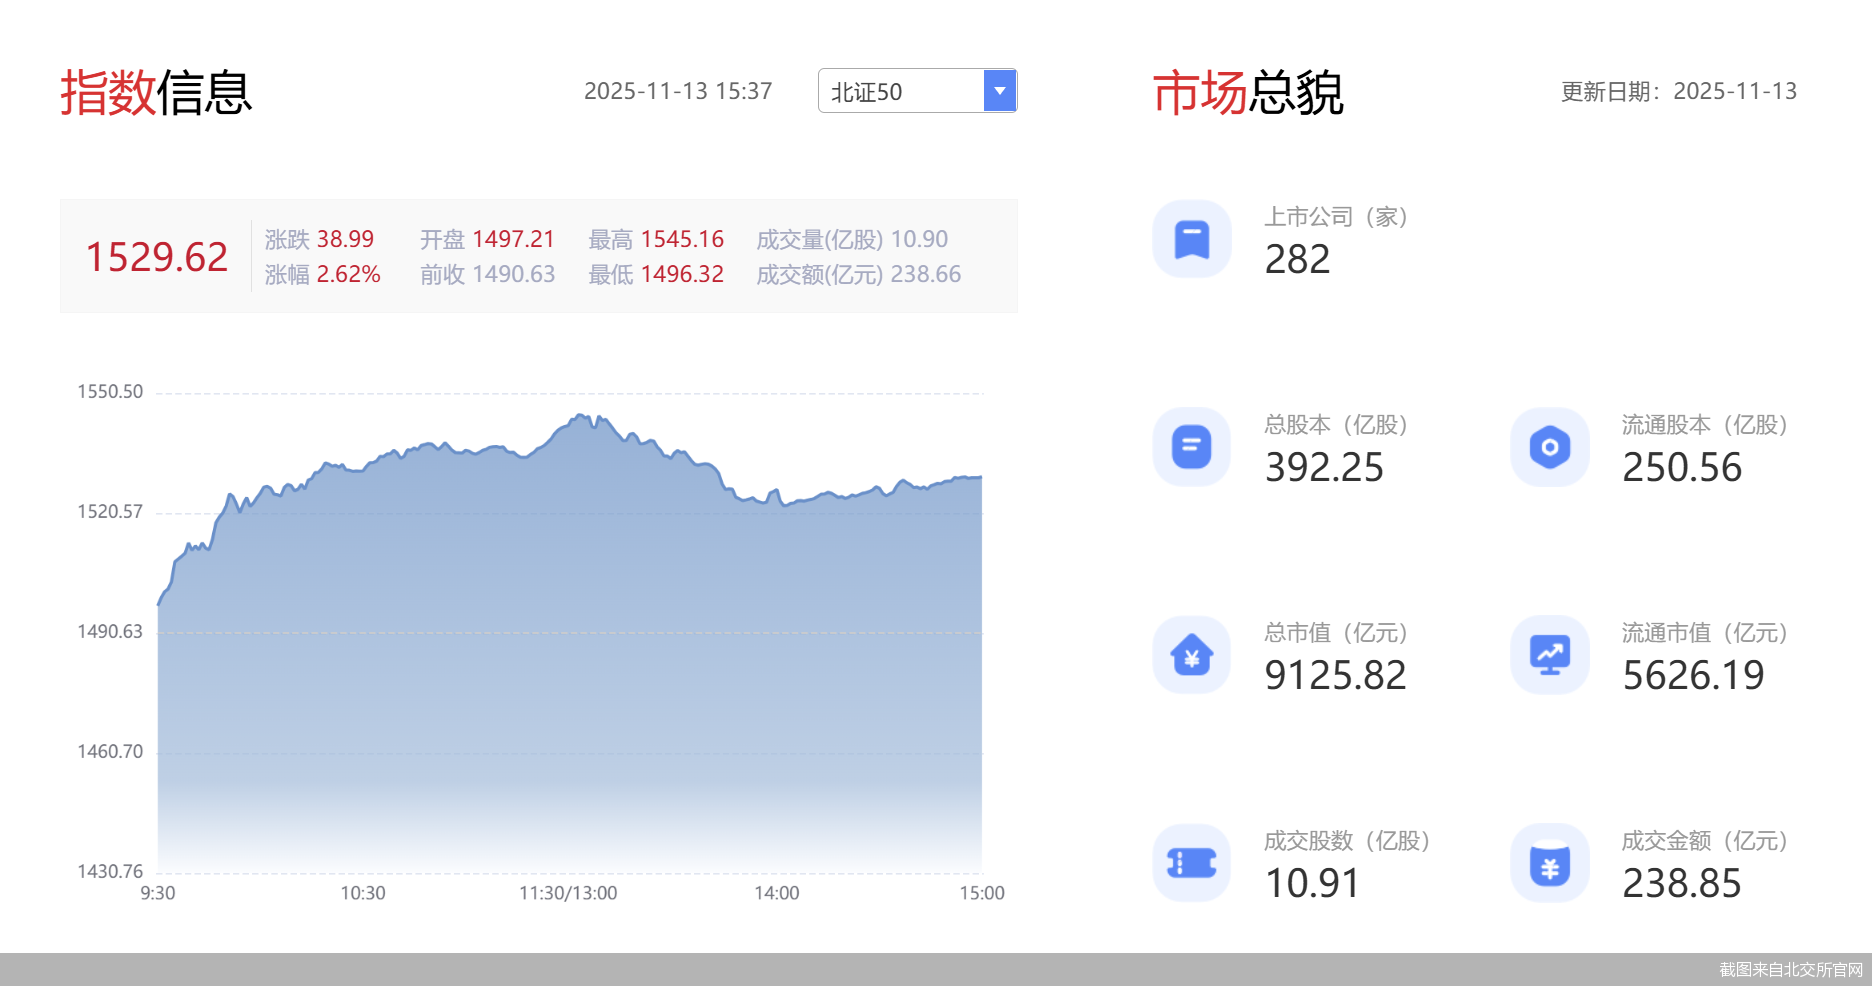Select the 总股本 document icon
The height and width of the screenshot is (986, 1872).
(x=1191, y=447)
